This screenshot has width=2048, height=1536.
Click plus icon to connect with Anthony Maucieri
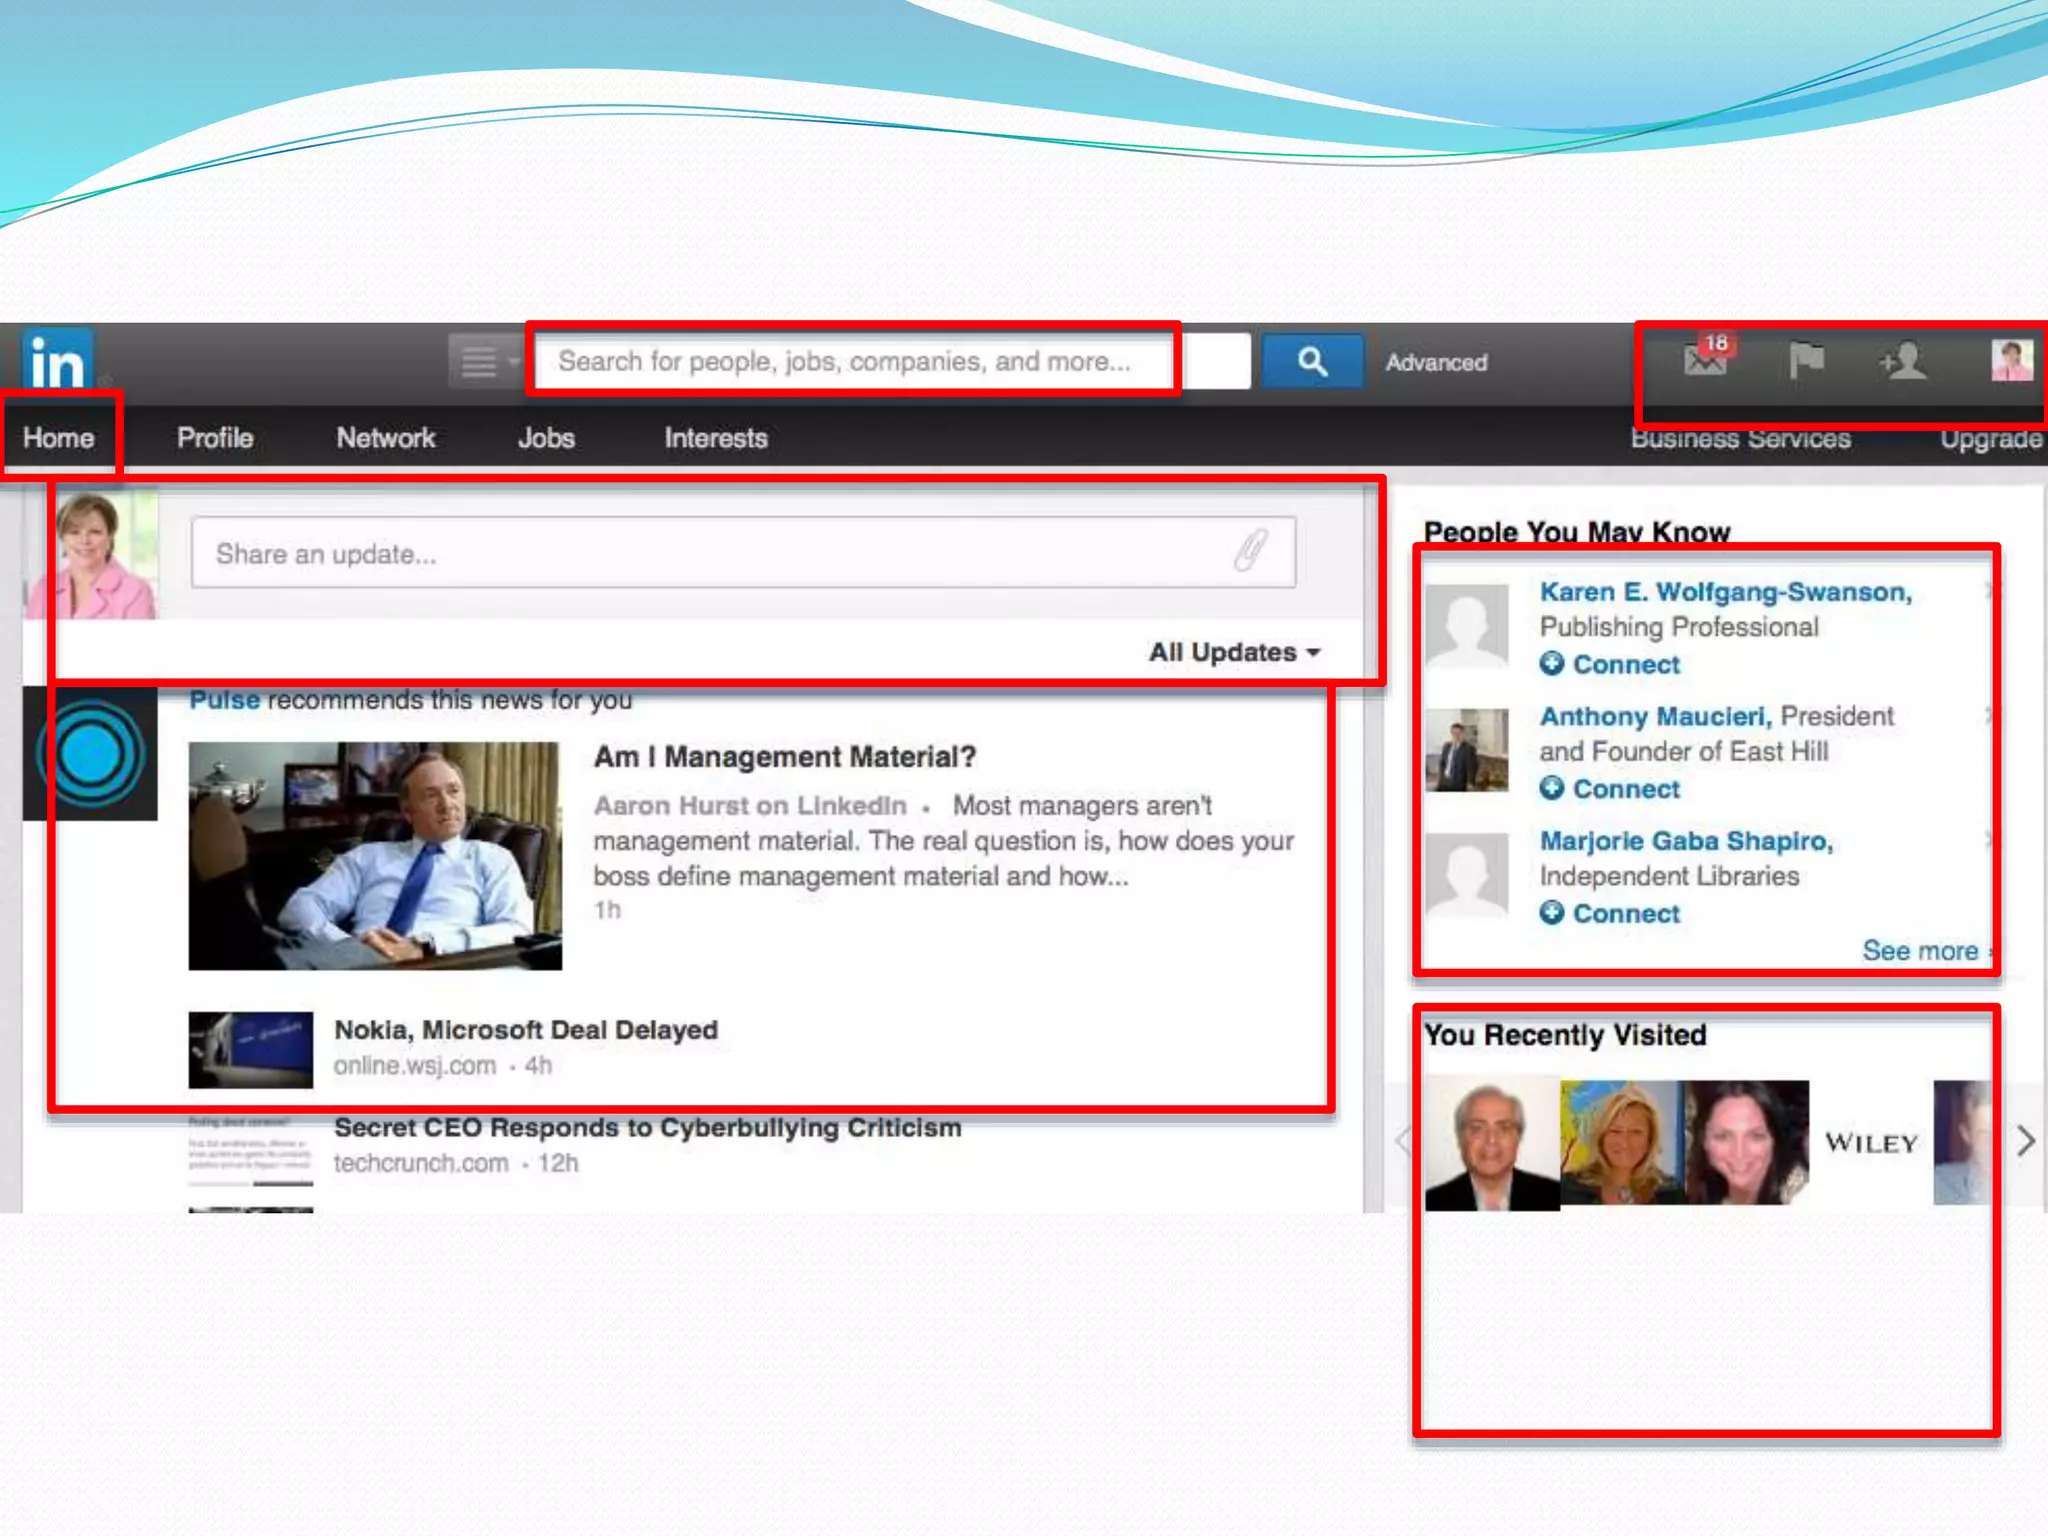click(1551, 788)
